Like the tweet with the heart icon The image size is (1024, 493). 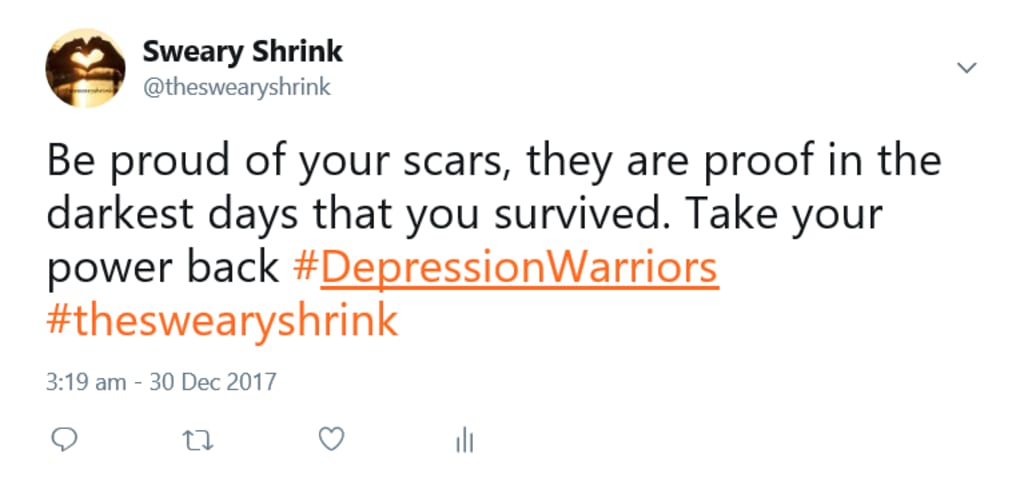(x=331, y=439)
